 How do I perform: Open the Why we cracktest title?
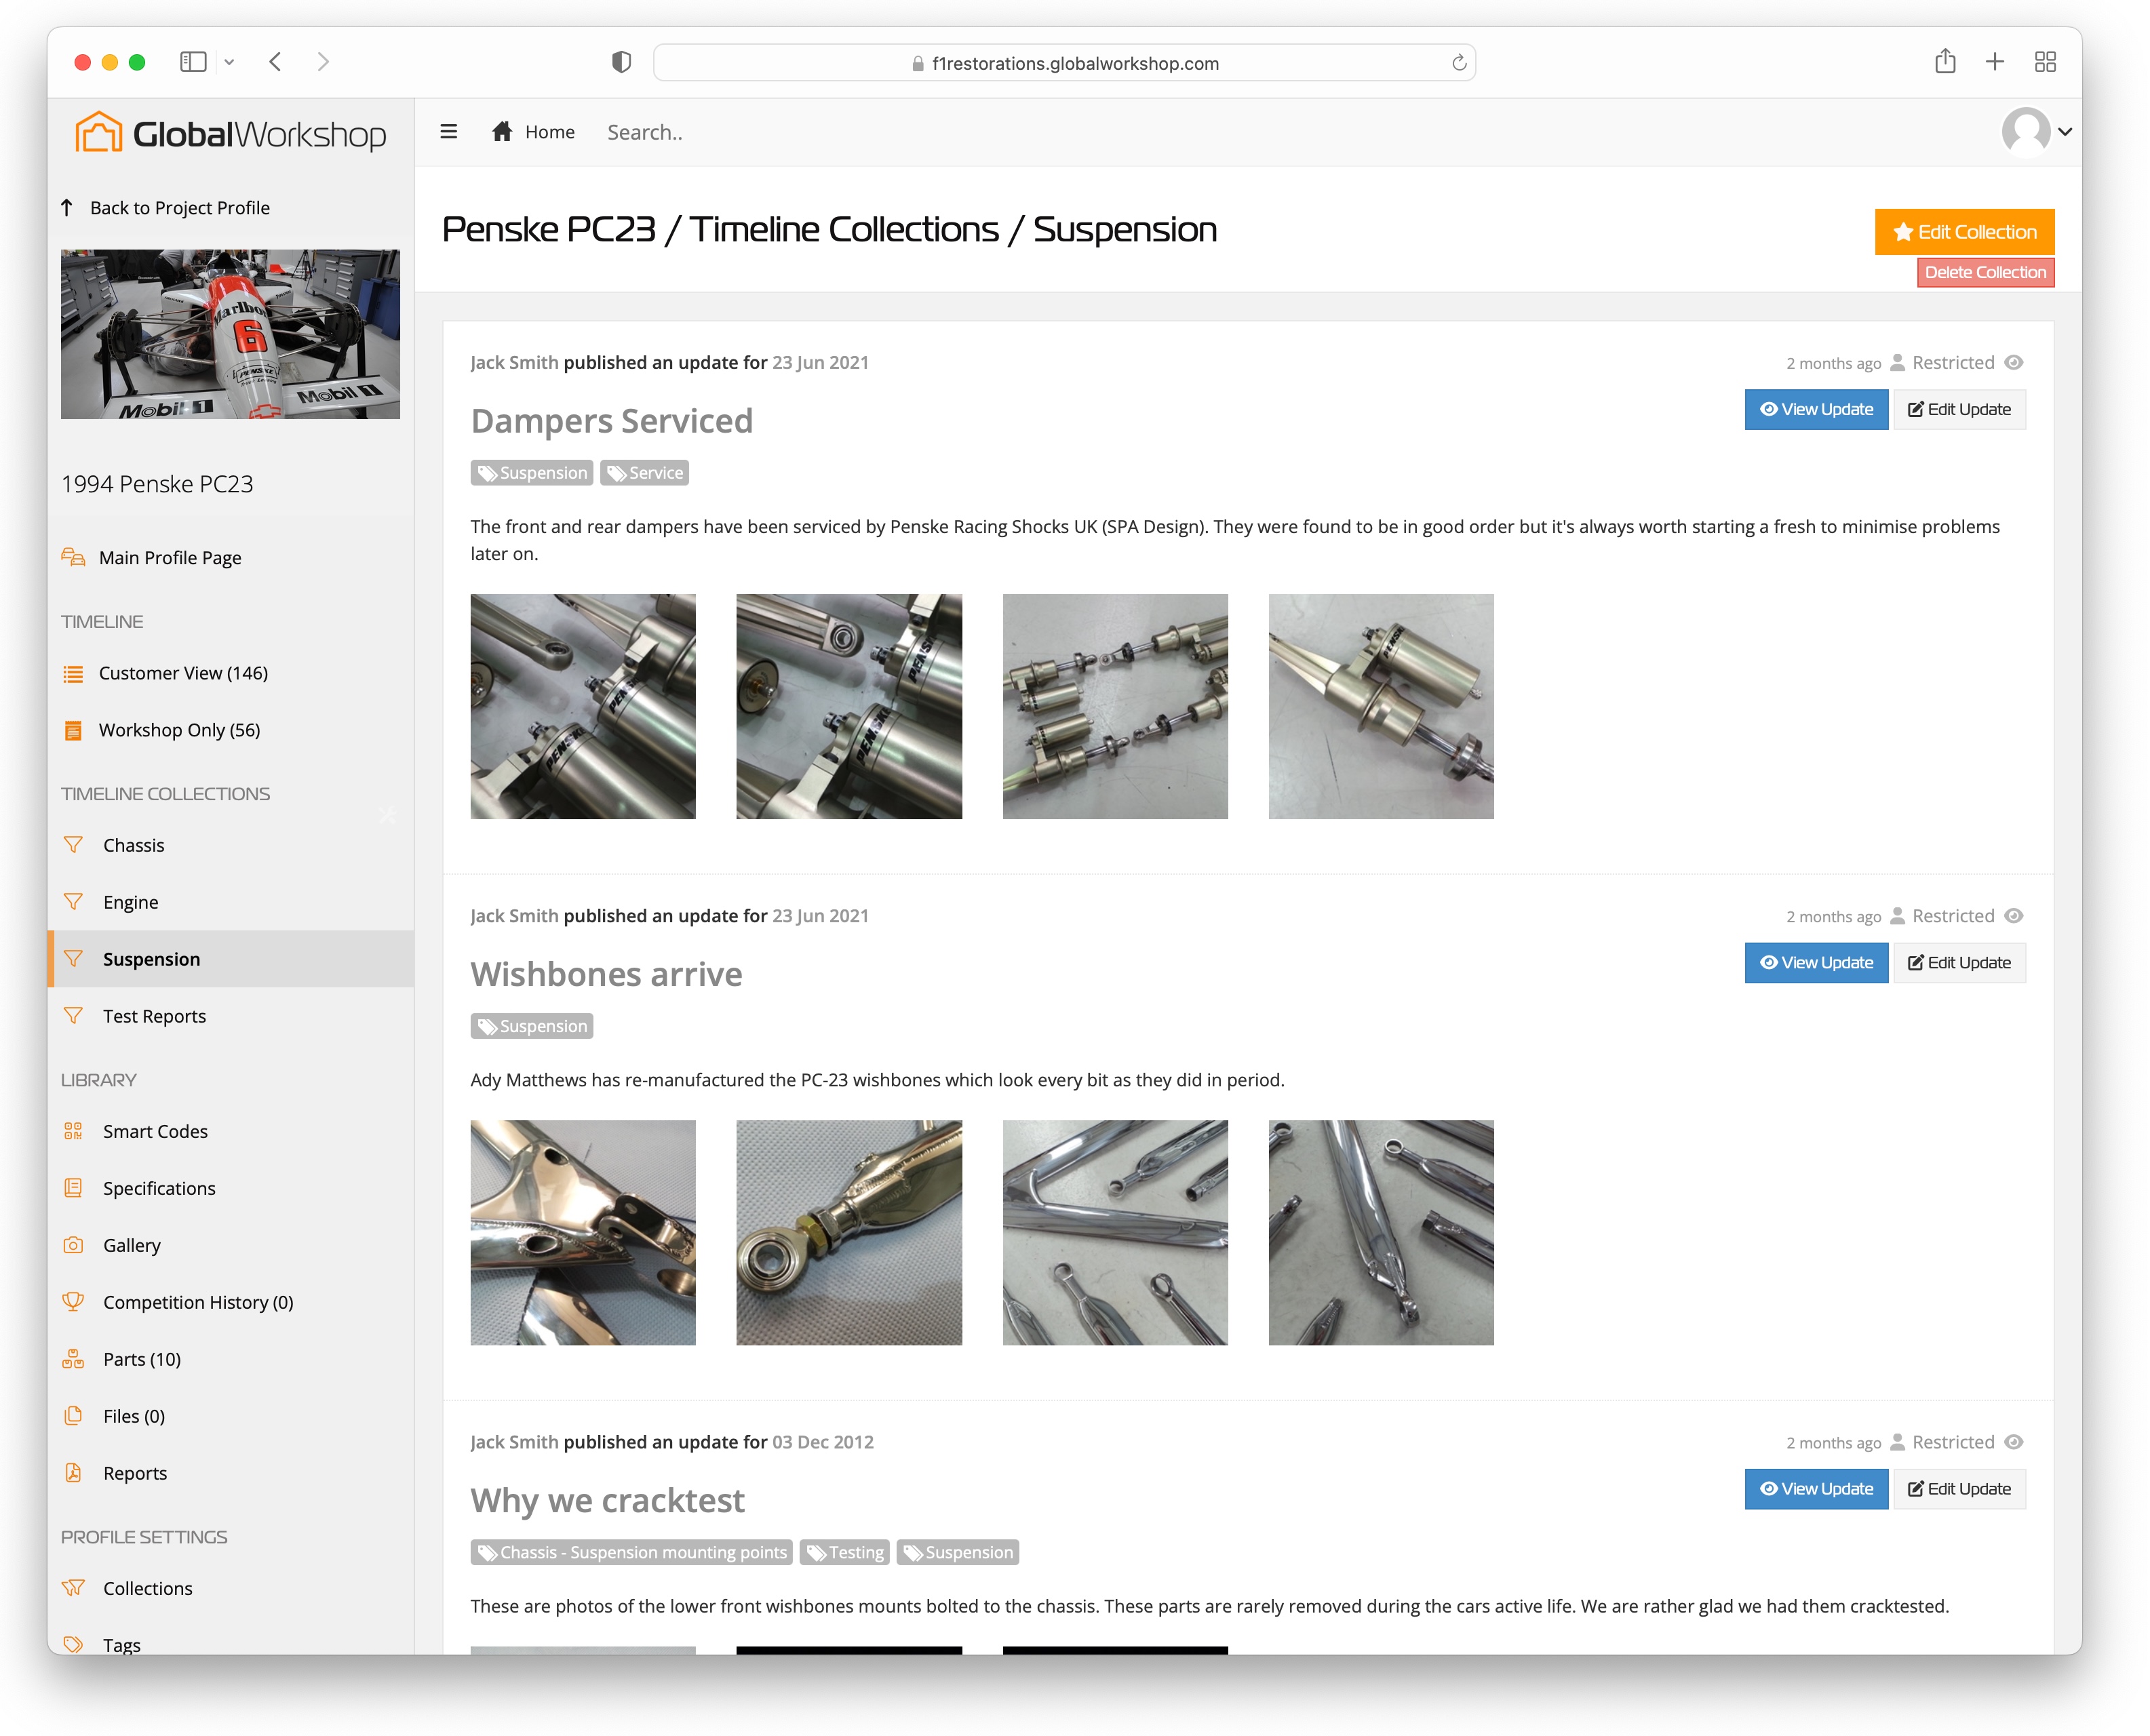click(x=608, y=1500)
